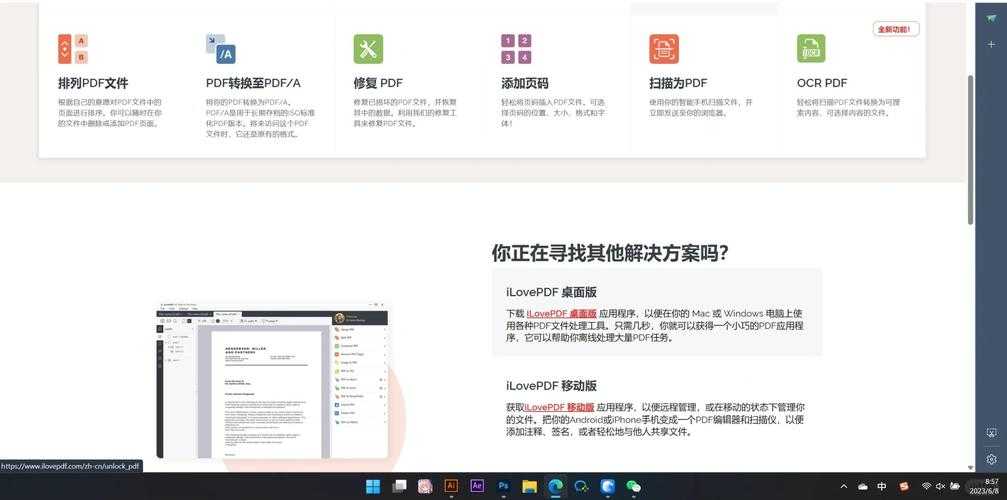Click the Windows Start button
The height and width of the screenshot is (500, 1007).
(373, 486)
